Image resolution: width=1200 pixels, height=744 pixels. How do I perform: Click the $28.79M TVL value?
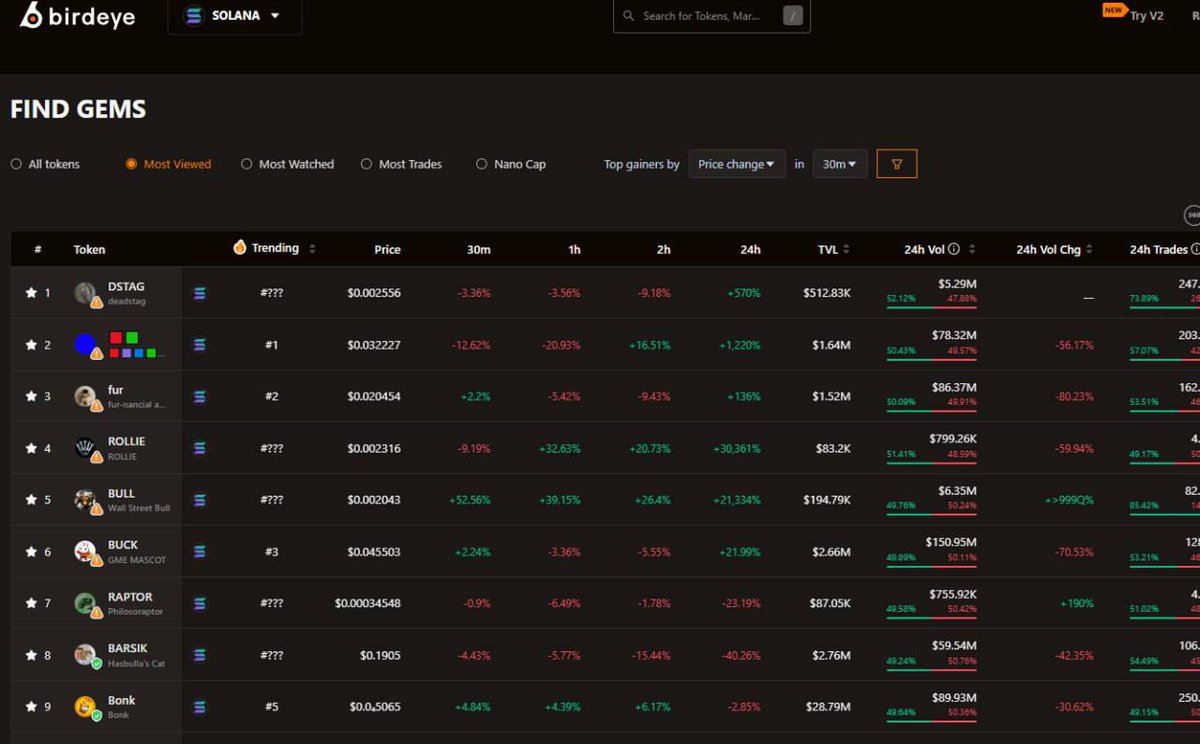828,707
